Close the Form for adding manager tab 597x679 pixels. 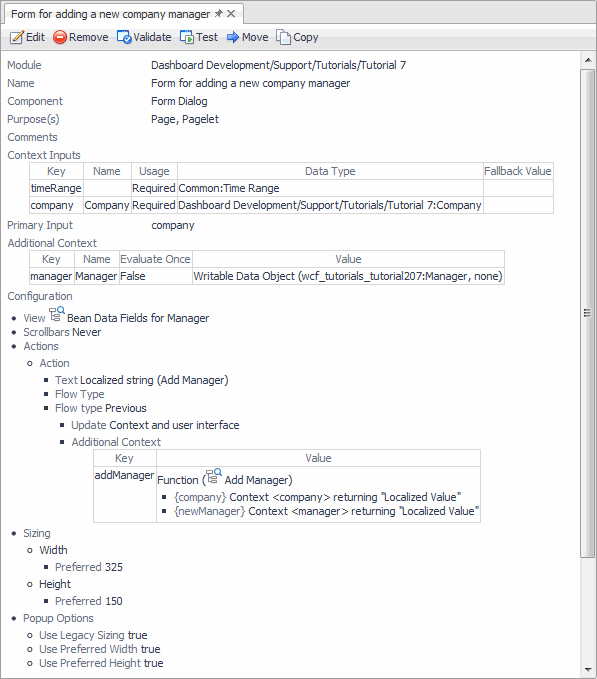tap(231, 14)
